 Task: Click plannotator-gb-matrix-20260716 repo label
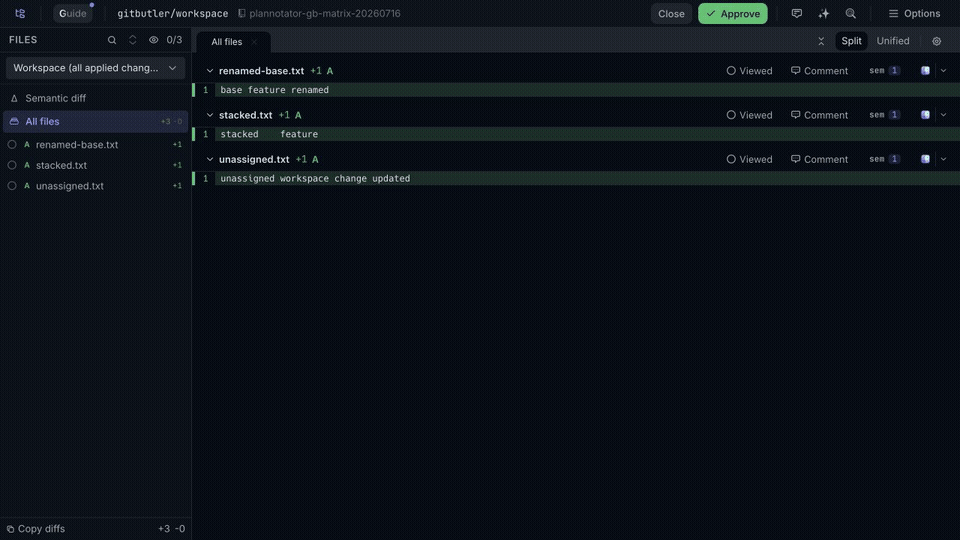pos(324,13)
